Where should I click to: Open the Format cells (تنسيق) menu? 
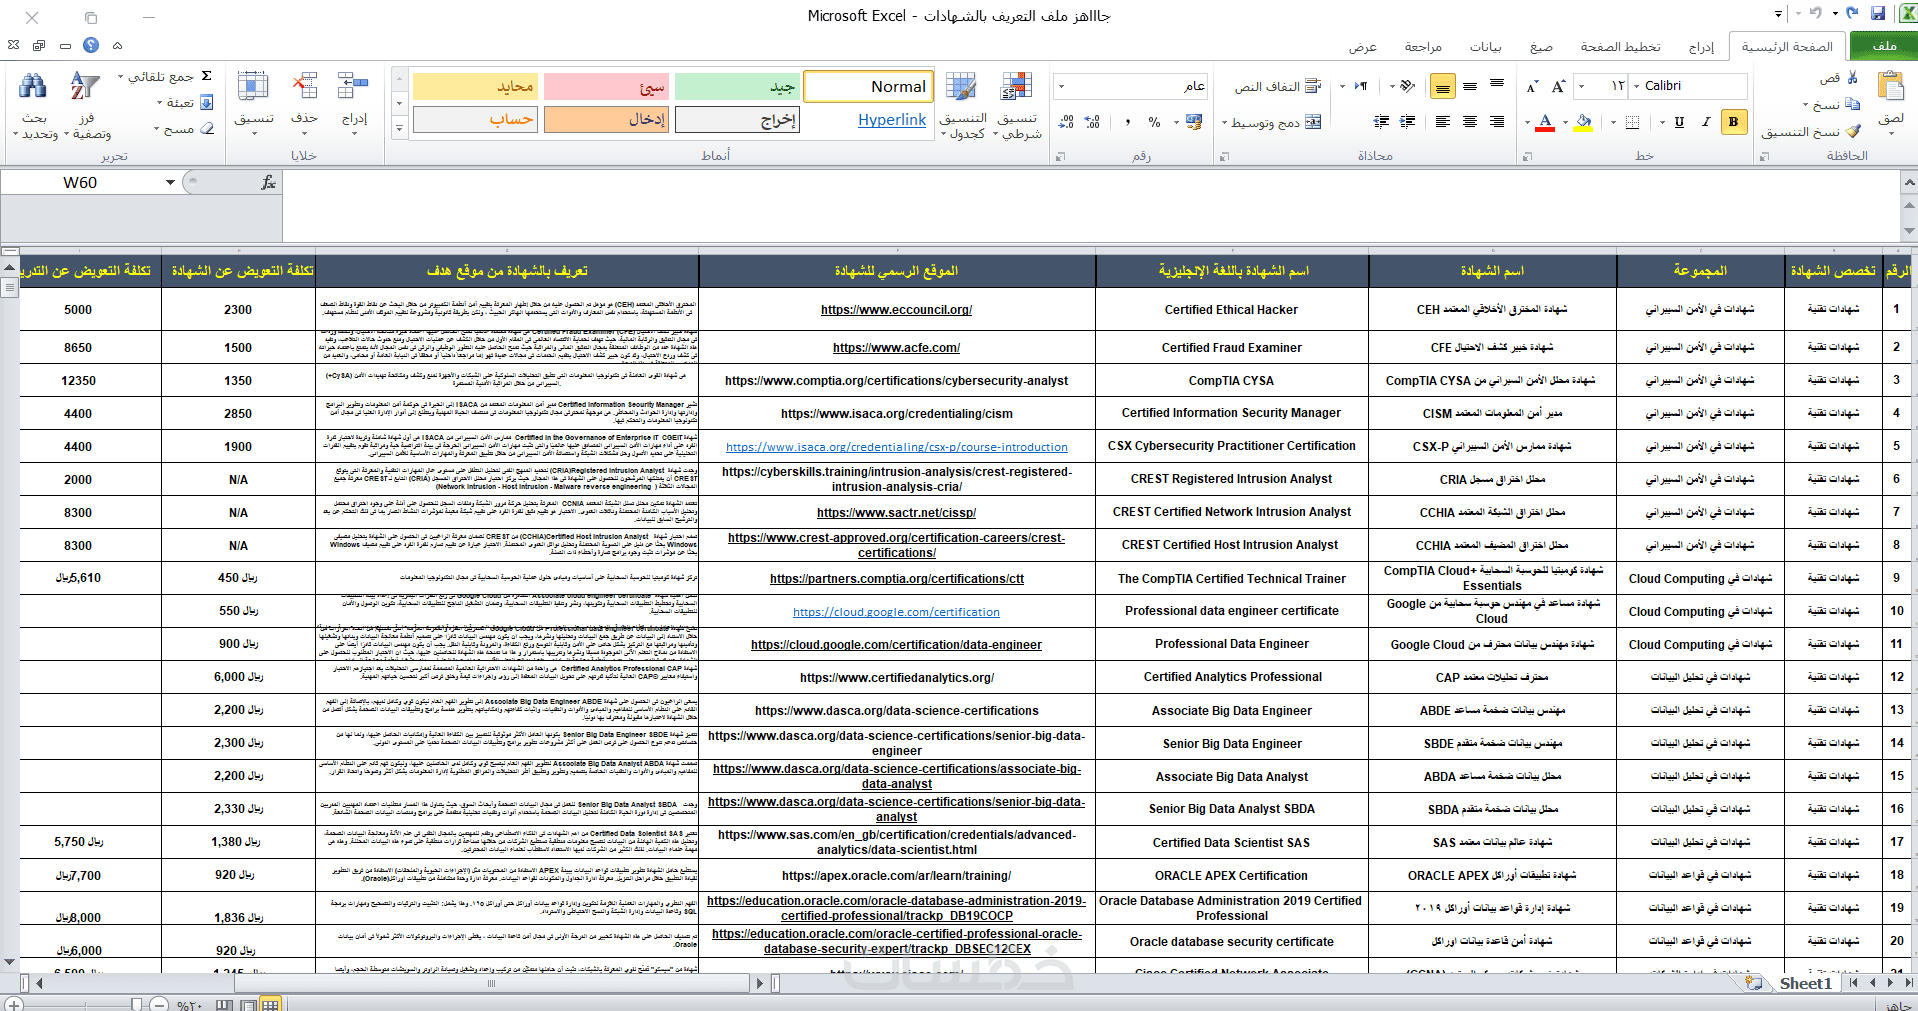(x=254, y=103)
